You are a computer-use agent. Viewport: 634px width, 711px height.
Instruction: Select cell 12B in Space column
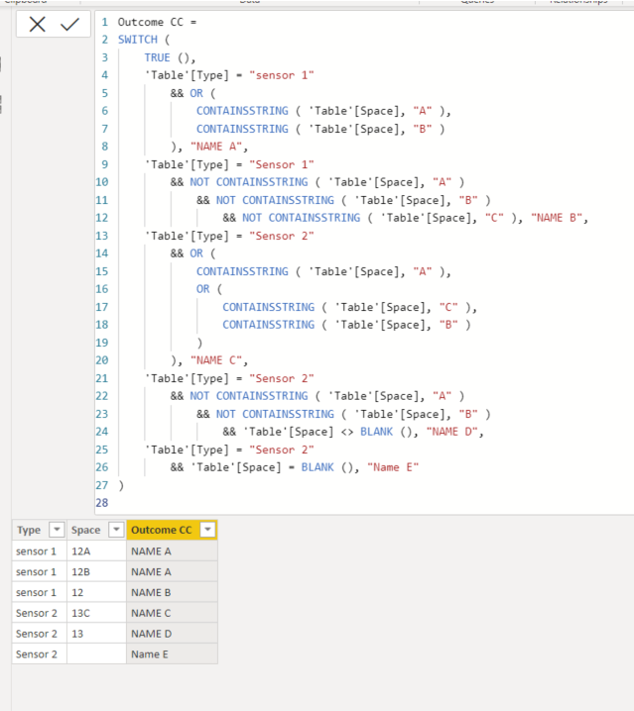[x=97, y=572]
